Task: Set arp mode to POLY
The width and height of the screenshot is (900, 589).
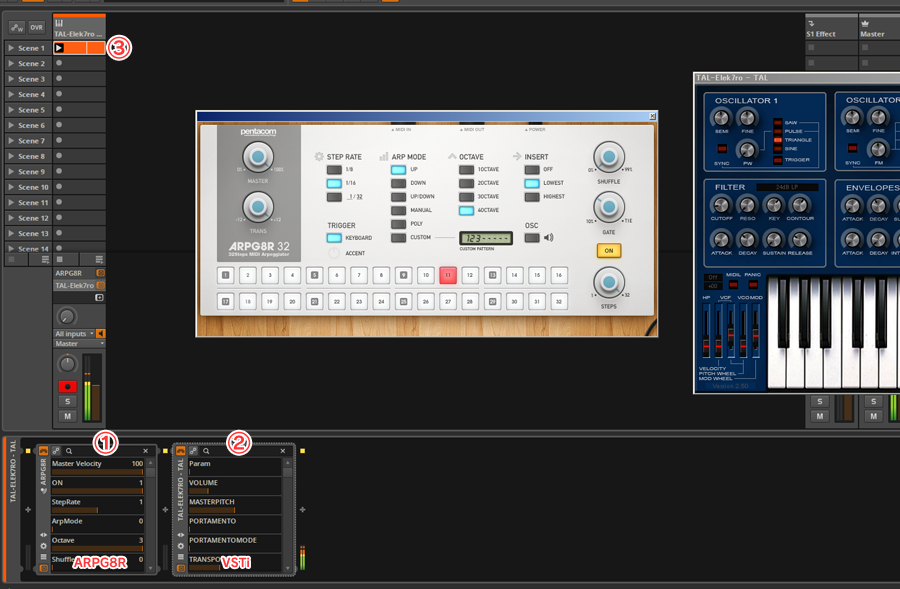Action: click(x=398, y=224)
